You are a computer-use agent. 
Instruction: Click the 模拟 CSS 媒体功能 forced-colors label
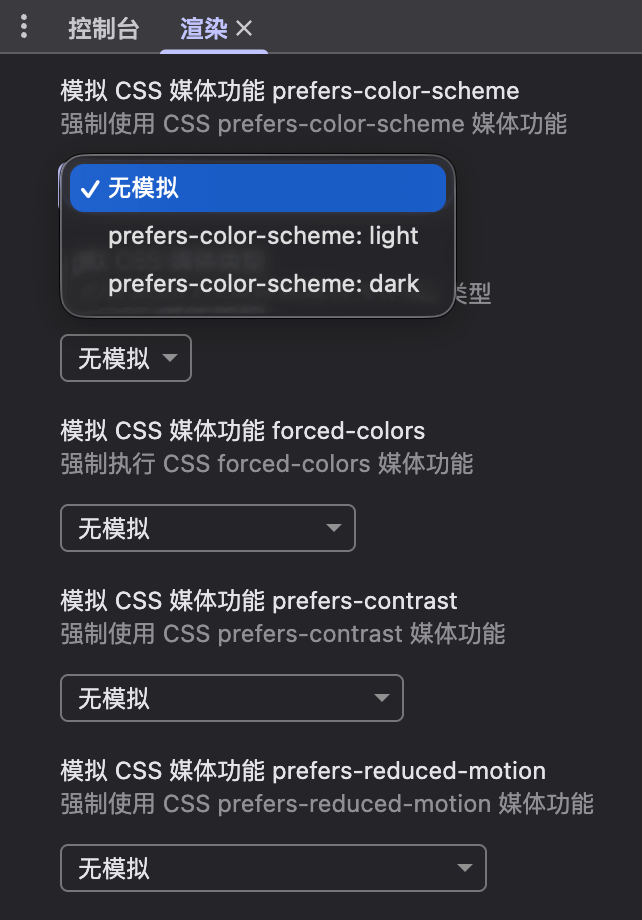(242, 431)
